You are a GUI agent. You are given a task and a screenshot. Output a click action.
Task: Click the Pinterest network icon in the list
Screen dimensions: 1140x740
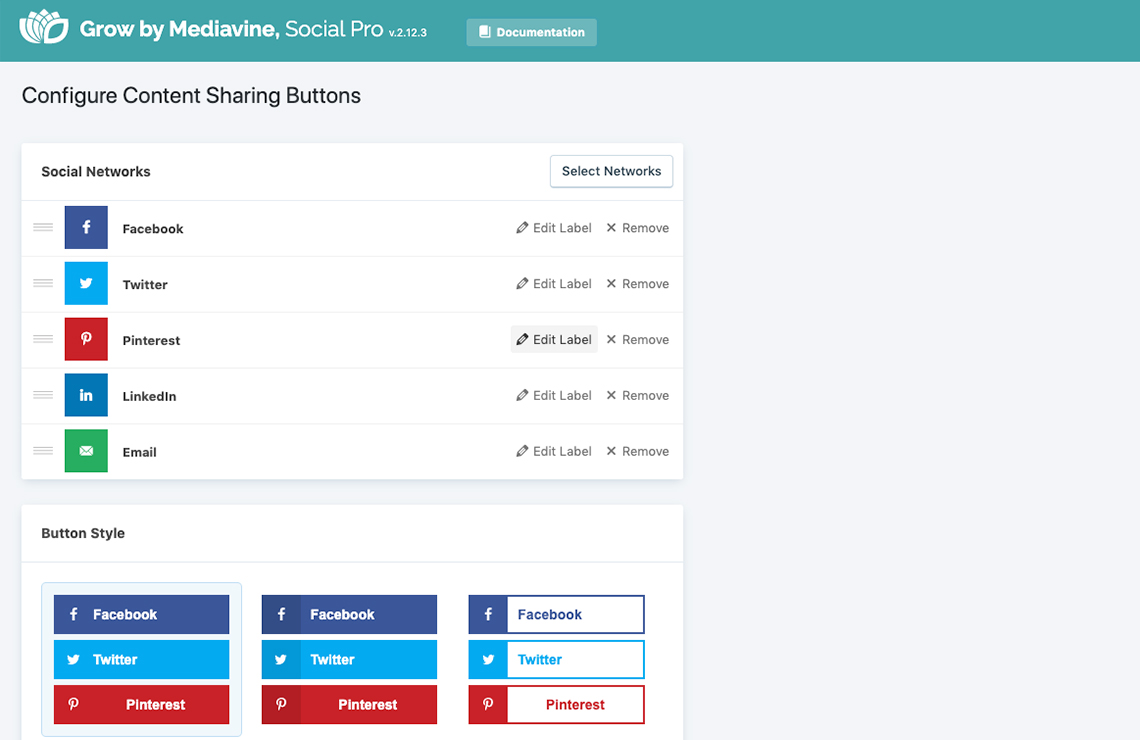(86, 339)
